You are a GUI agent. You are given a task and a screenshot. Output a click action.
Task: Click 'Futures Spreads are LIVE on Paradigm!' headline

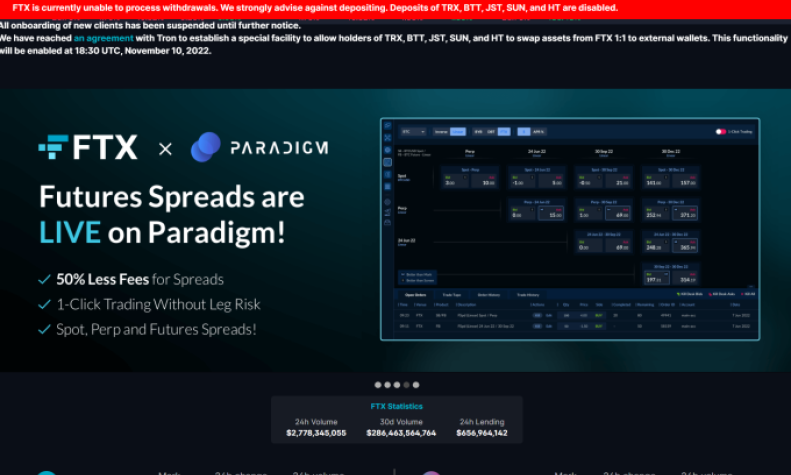(x=172, y=214)
